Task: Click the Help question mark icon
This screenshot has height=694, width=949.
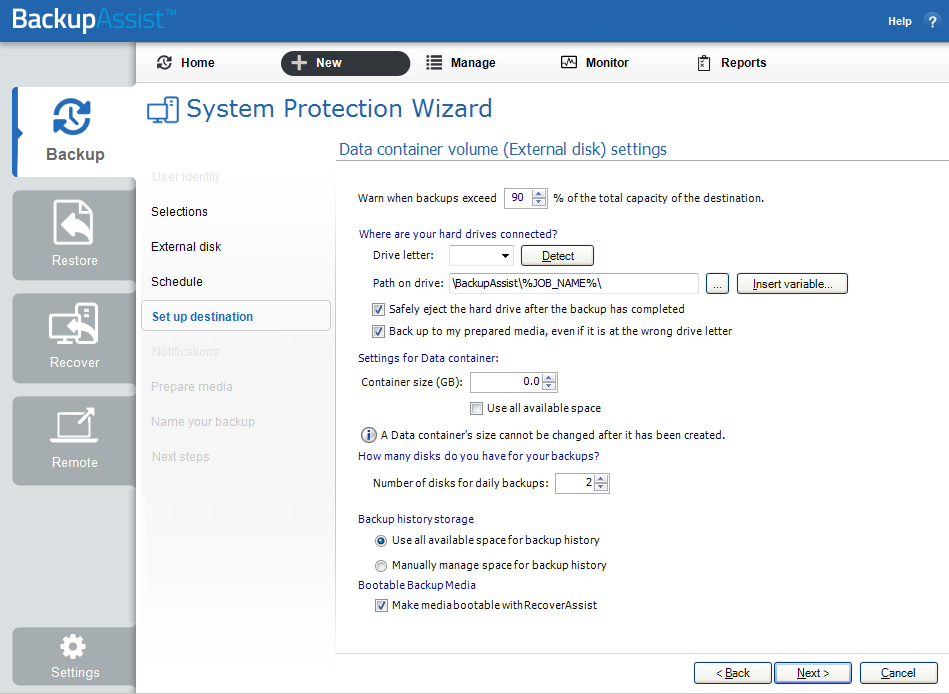Action: point(932,21)
